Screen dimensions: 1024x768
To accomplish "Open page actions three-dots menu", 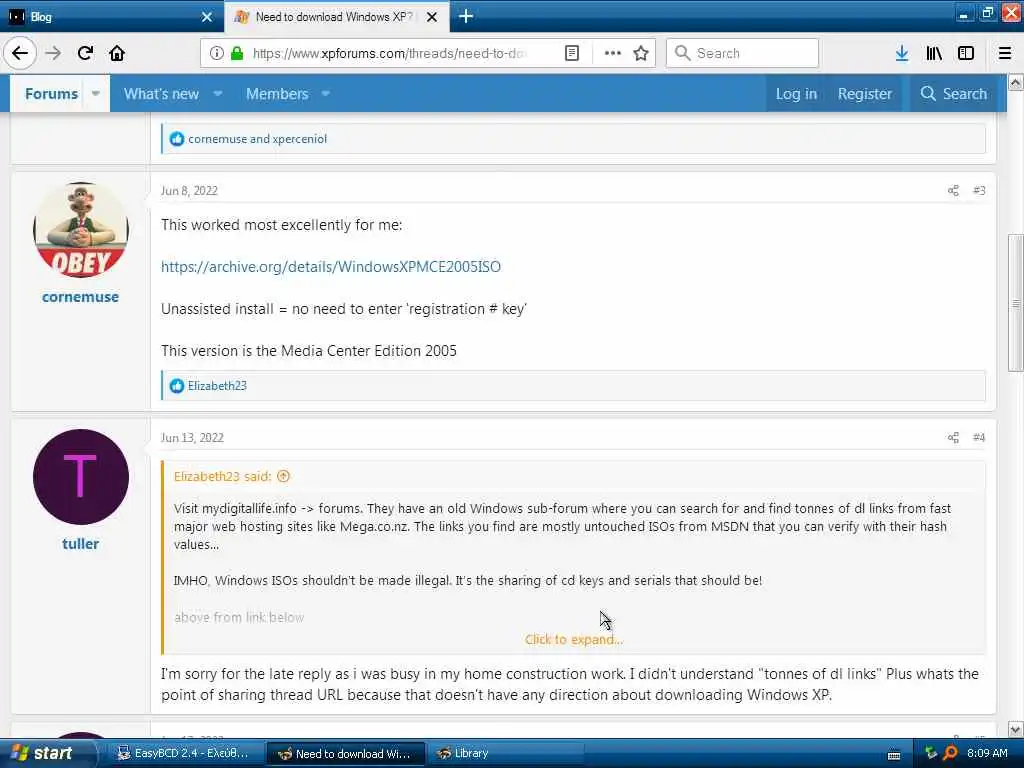I will click(613, 53).
